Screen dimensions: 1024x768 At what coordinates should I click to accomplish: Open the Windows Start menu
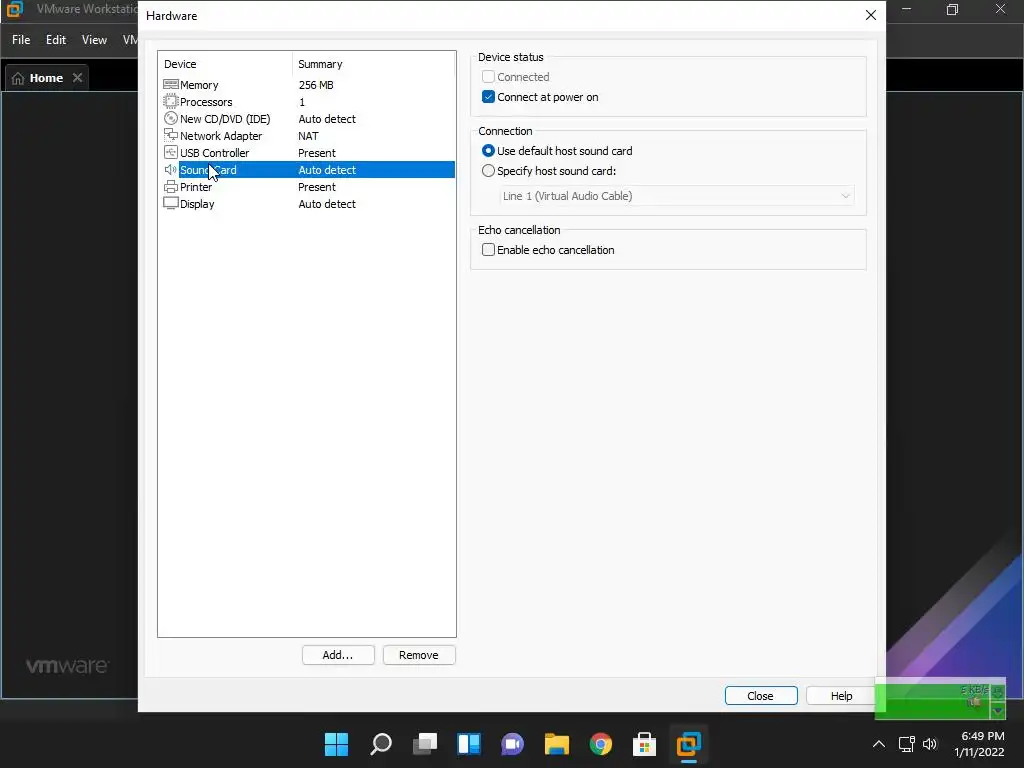click(337, 744)
